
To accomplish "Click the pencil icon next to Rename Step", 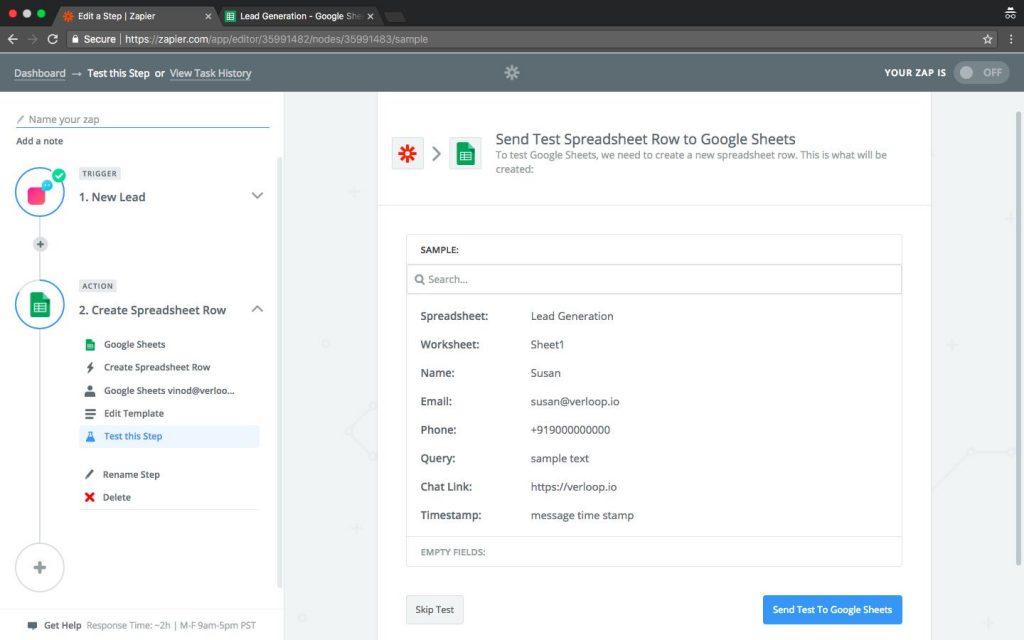I will pos(89,474).
